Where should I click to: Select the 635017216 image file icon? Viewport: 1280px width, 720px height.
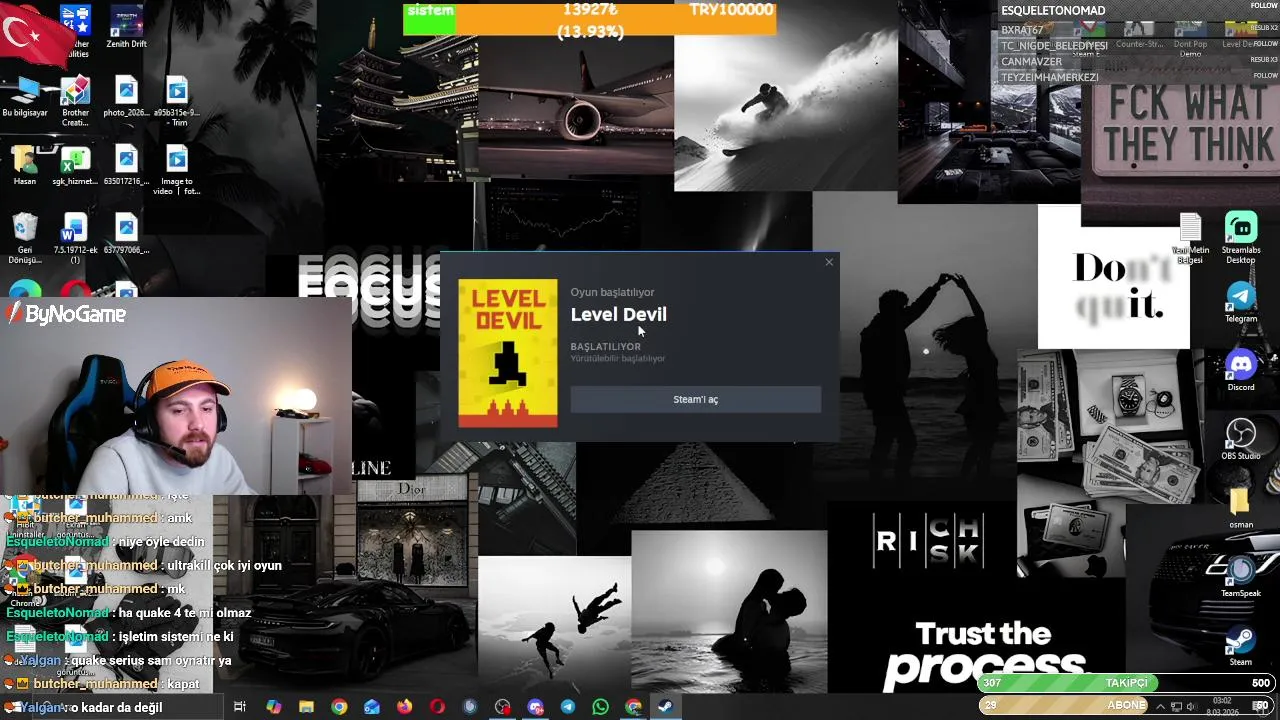tap(125, 166)
